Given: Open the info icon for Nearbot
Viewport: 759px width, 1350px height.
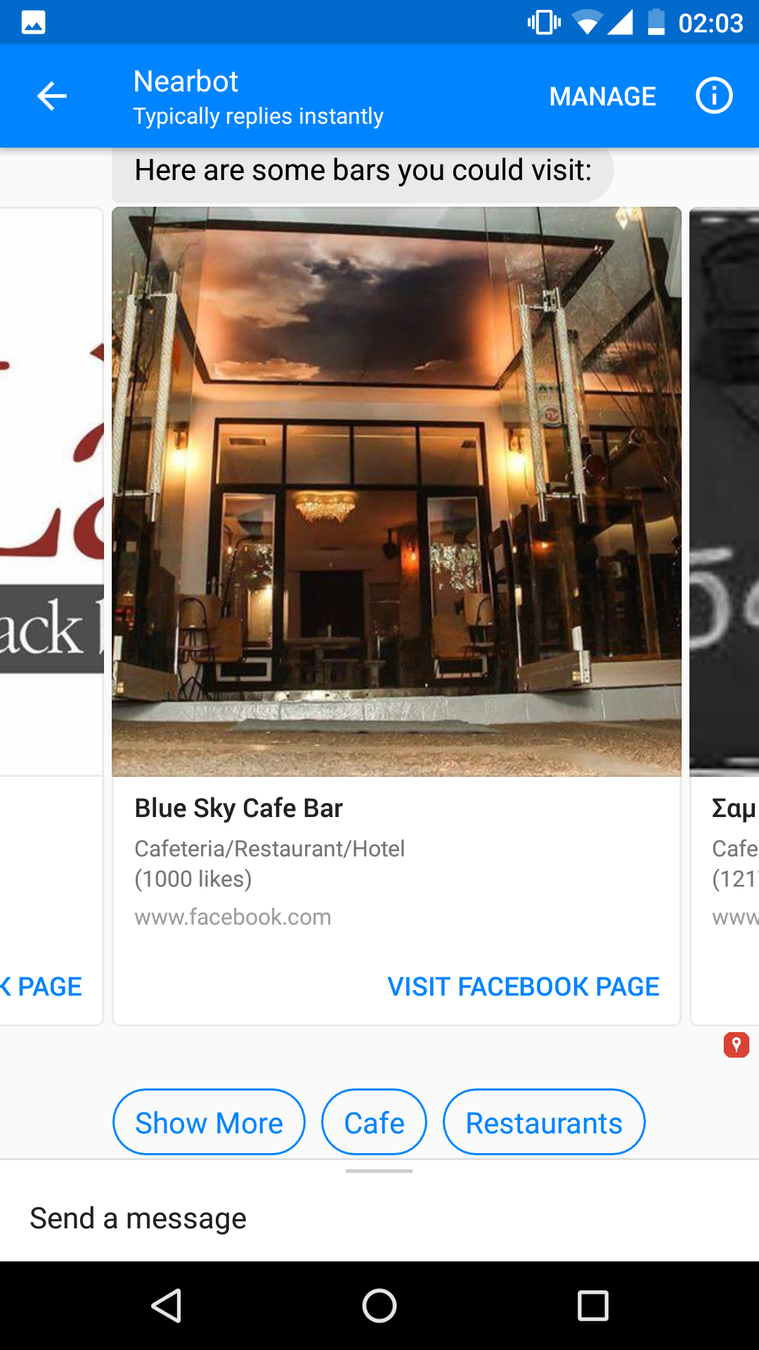Looking at the screenshot, I should click(x=714, y=96).
